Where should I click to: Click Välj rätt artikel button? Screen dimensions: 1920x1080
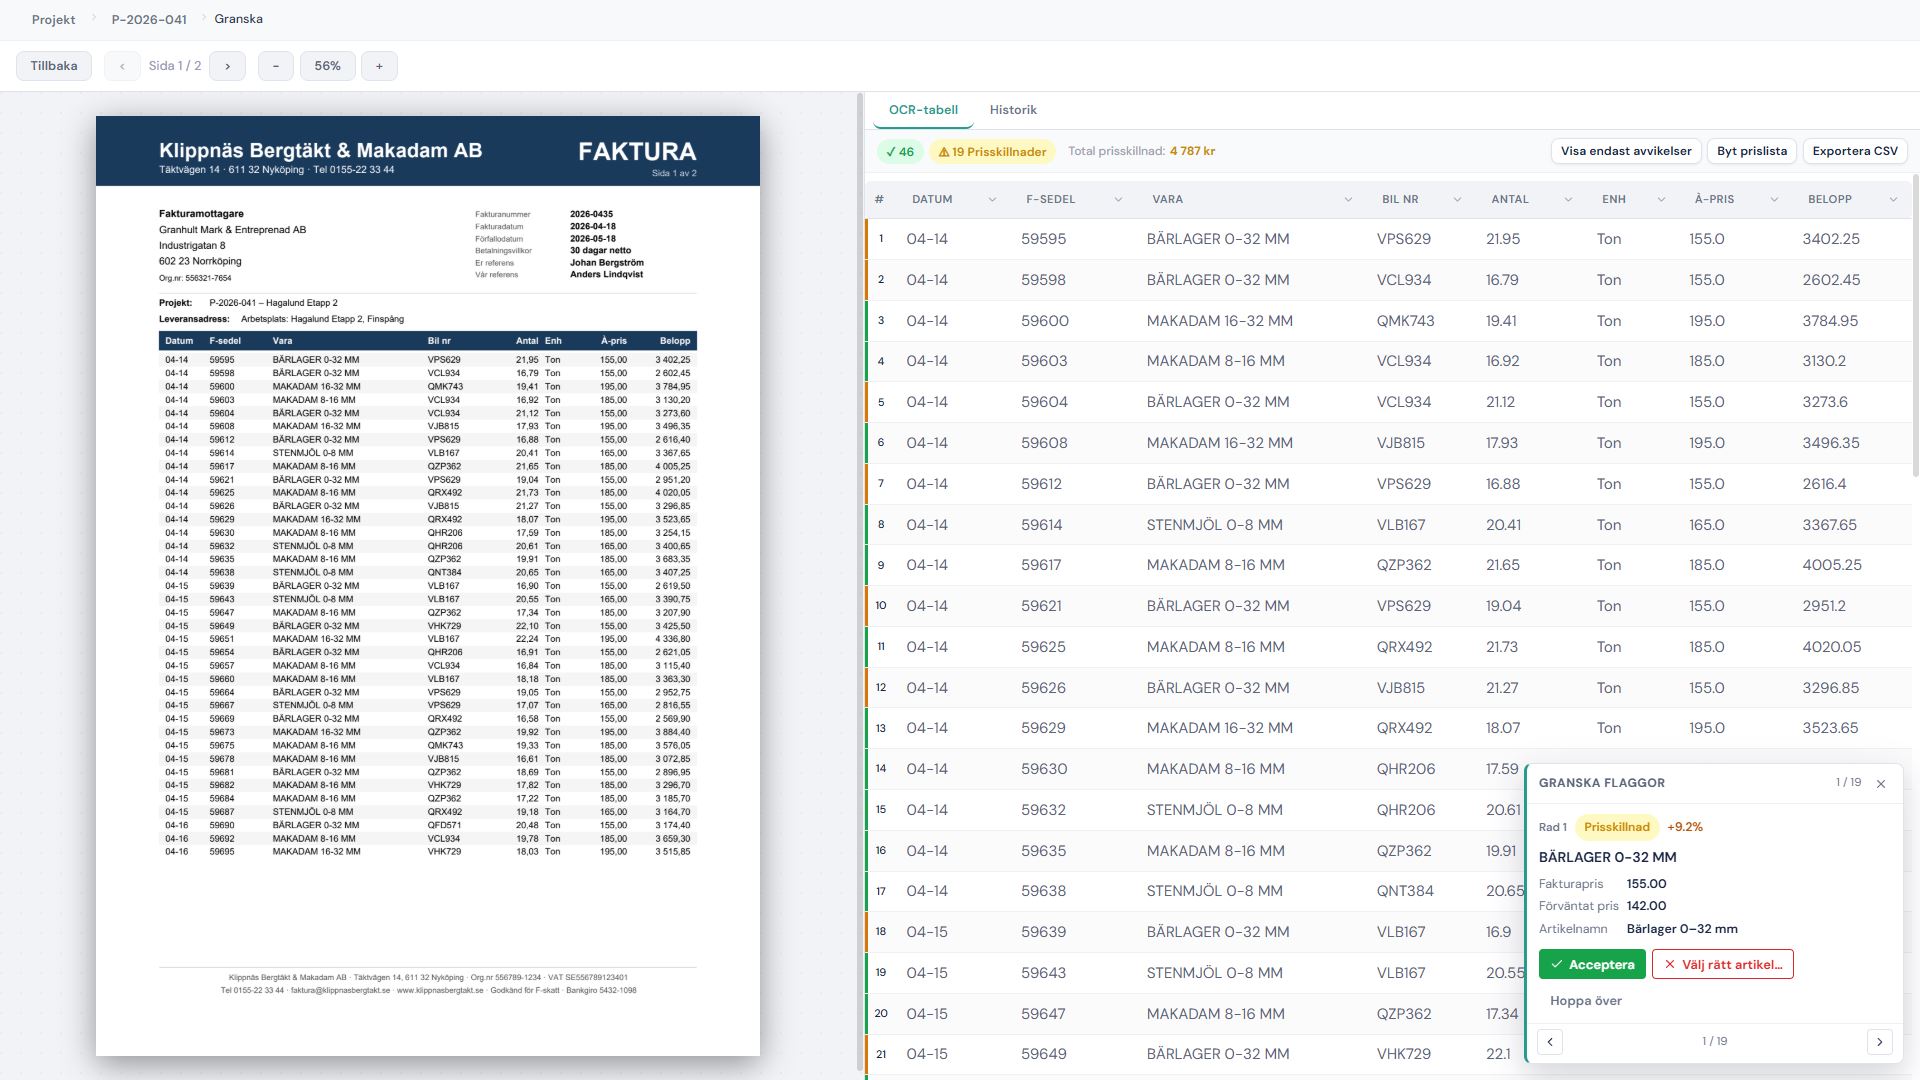coord(1722,965)
